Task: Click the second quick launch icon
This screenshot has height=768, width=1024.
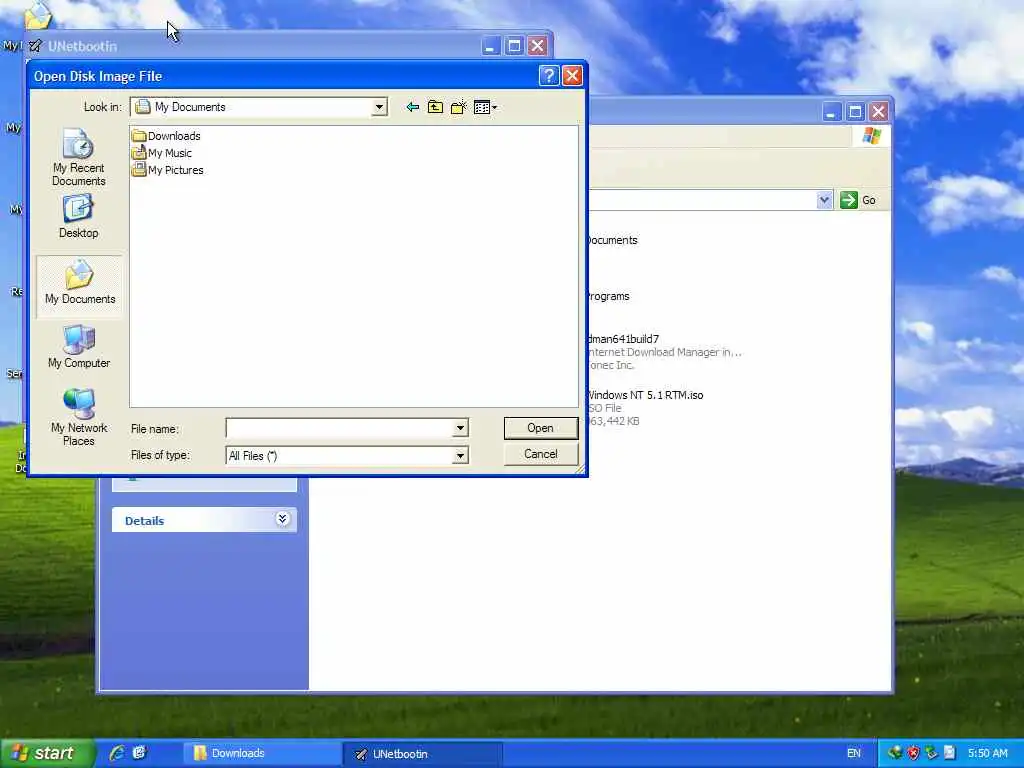Action: (x=139, y=753)
